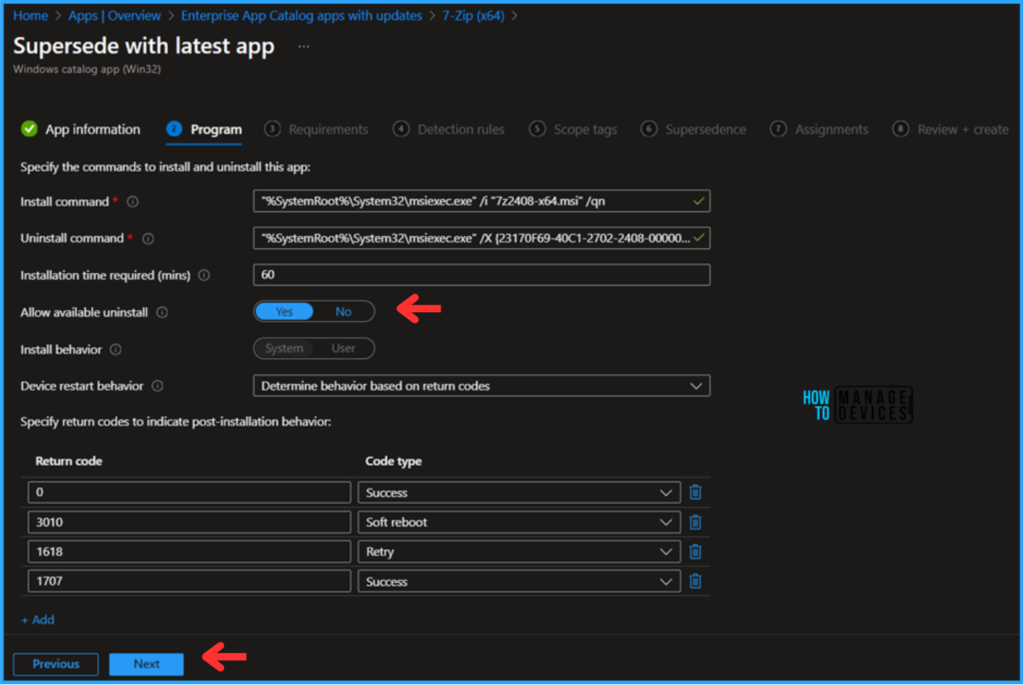Viewport: 1024px width, 685px height.
Task: Open code type dropdown for return code 1707
Action: [519, 581]
